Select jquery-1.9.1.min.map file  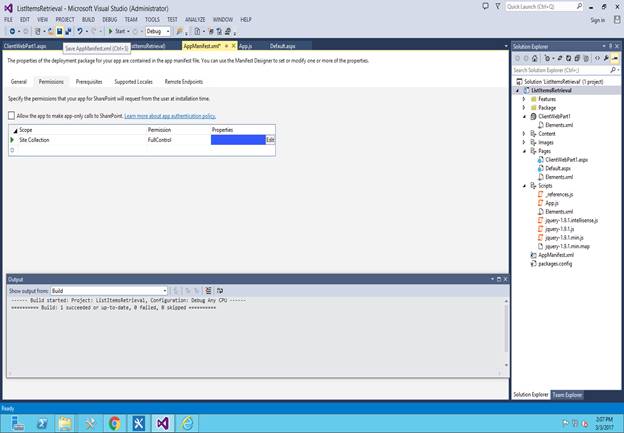[567, 247]
